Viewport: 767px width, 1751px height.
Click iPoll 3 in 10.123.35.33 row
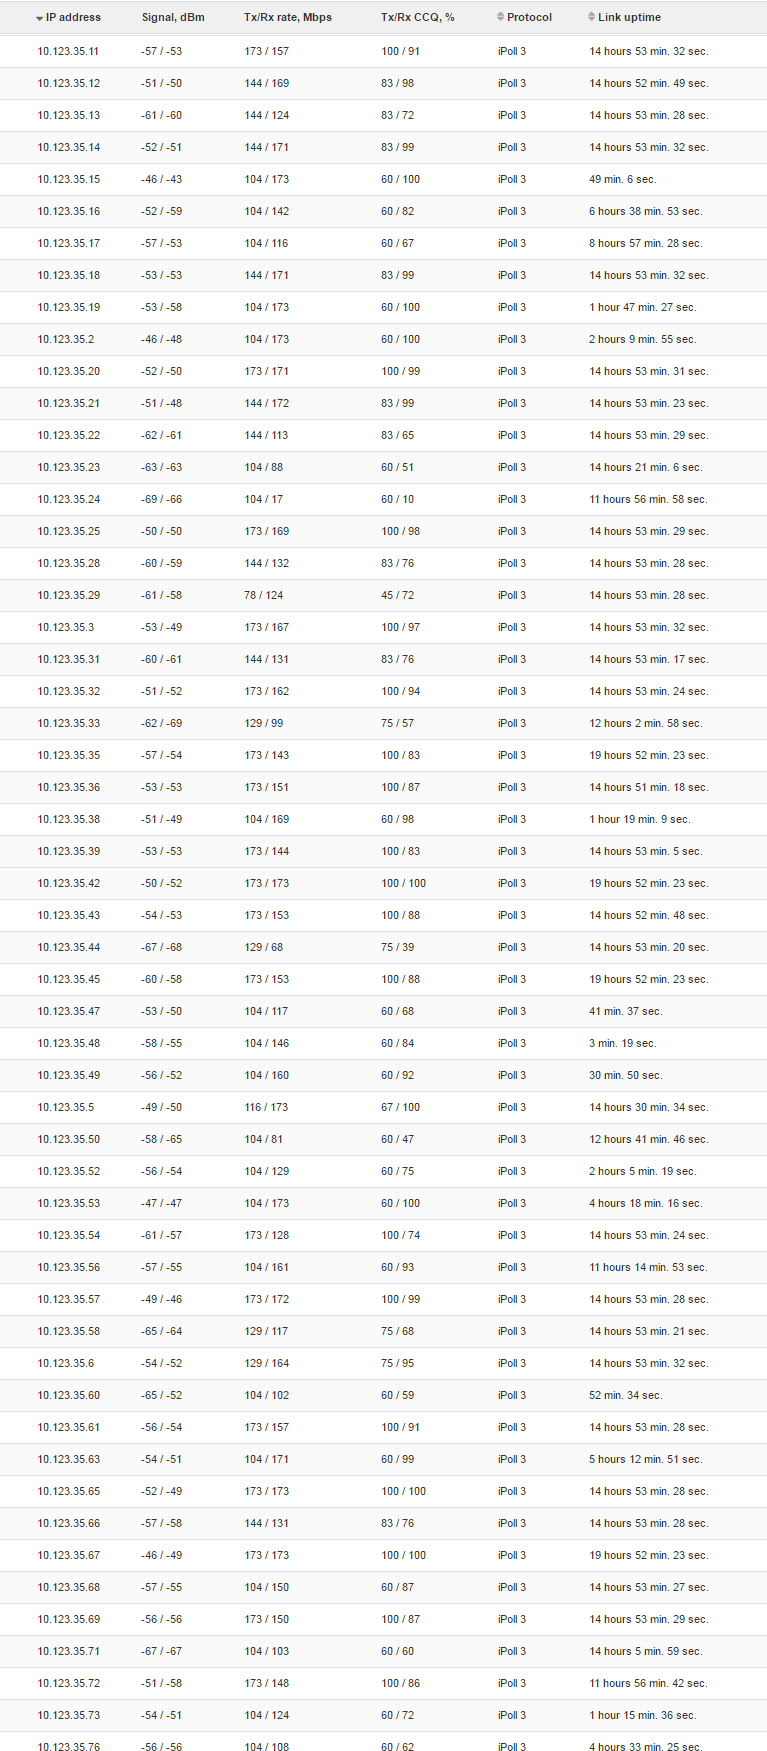[x=512, y=723]
